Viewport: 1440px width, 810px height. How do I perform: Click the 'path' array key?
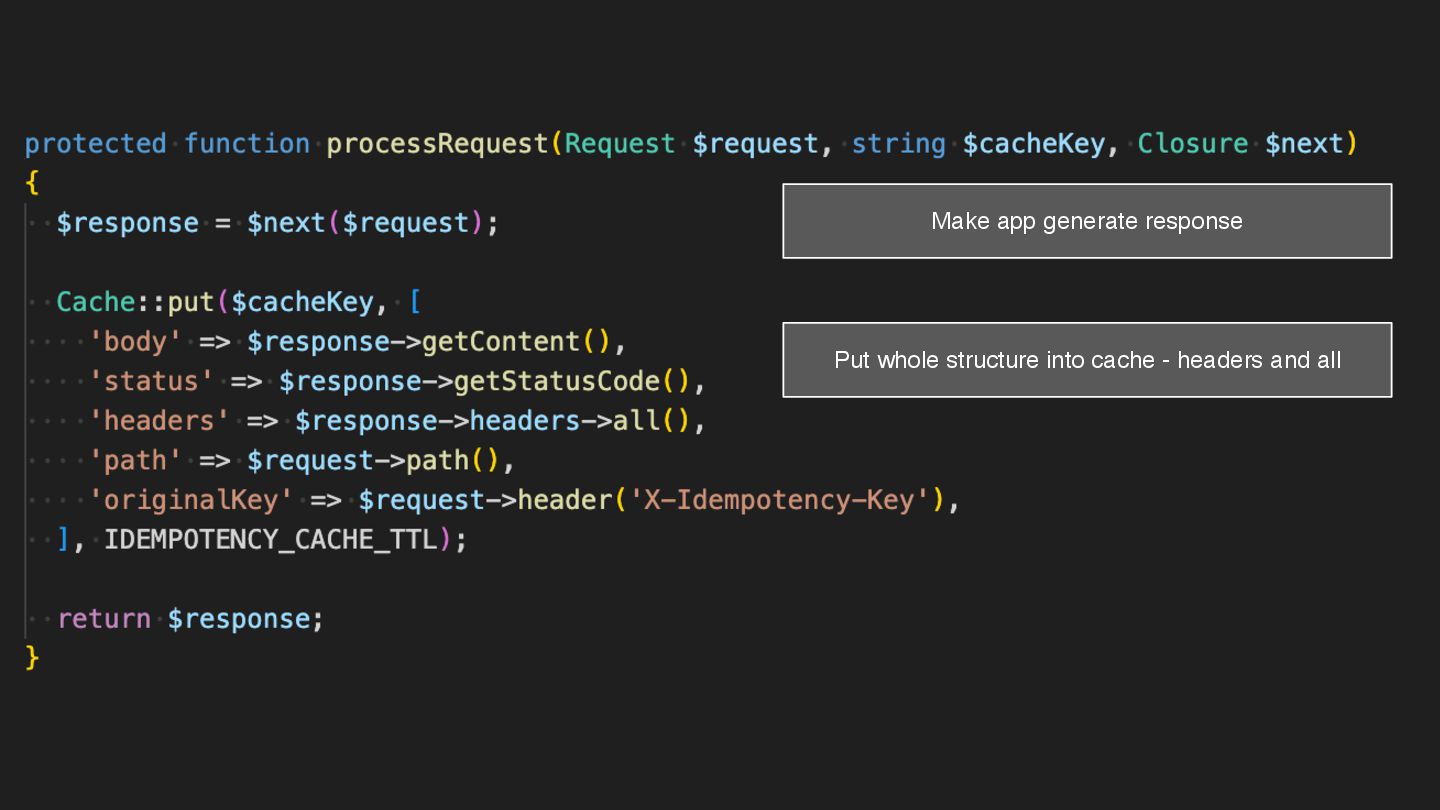[x=136, y=461]
